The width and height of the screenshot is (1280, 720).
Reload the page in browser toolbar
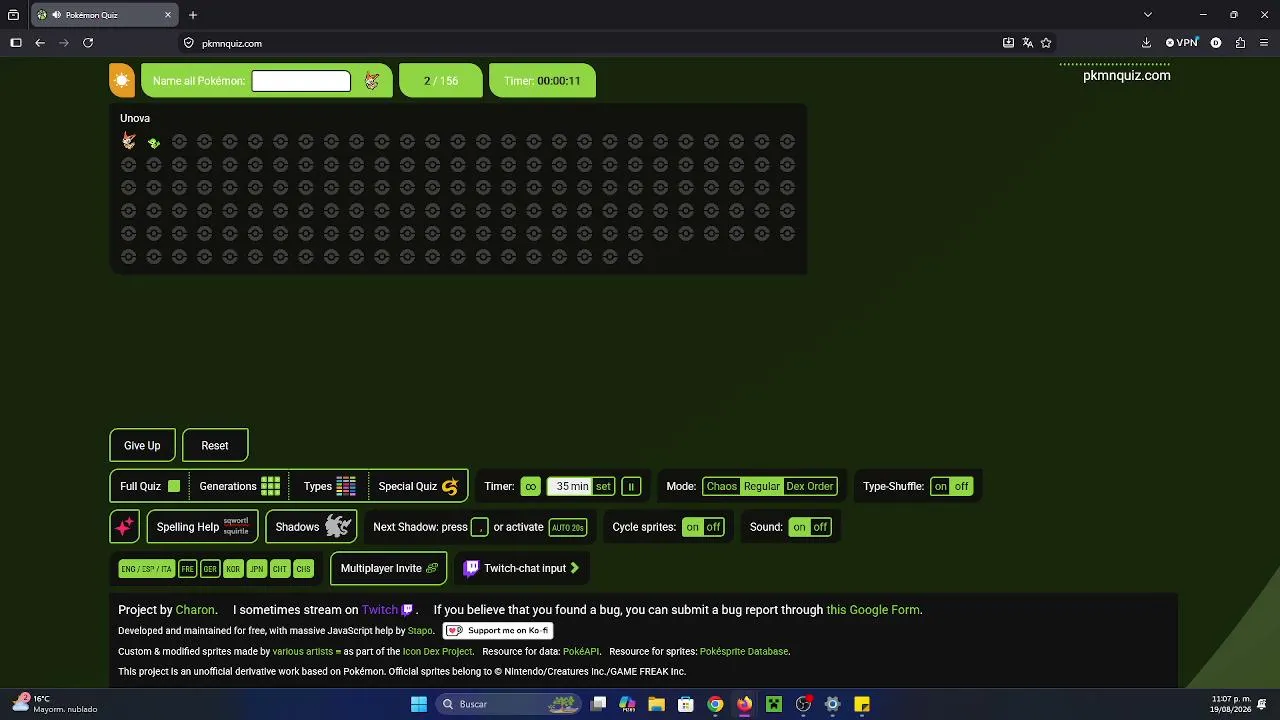88,43
